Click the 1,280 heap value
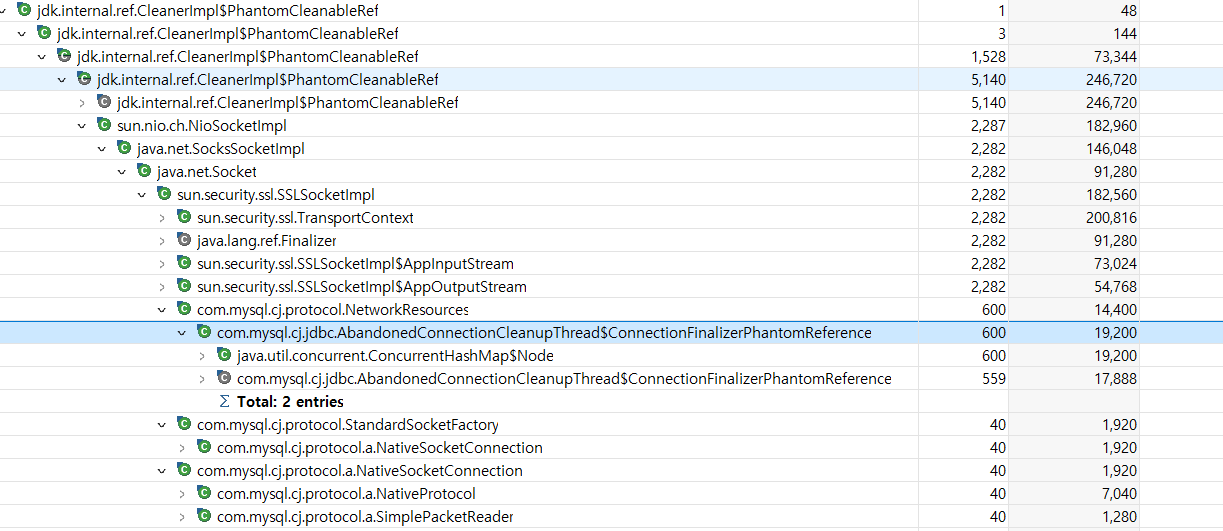This screenshot has width=1223, height=531. [x=1119, y=516]
